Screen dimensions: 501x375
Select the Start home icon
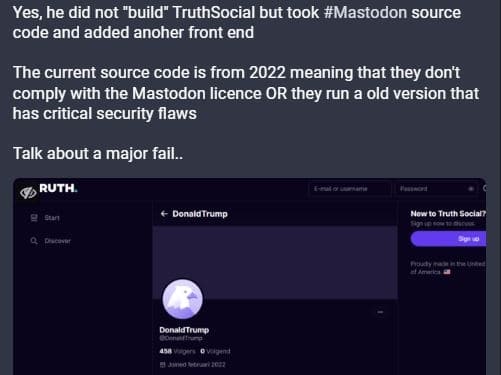[34, 218]
